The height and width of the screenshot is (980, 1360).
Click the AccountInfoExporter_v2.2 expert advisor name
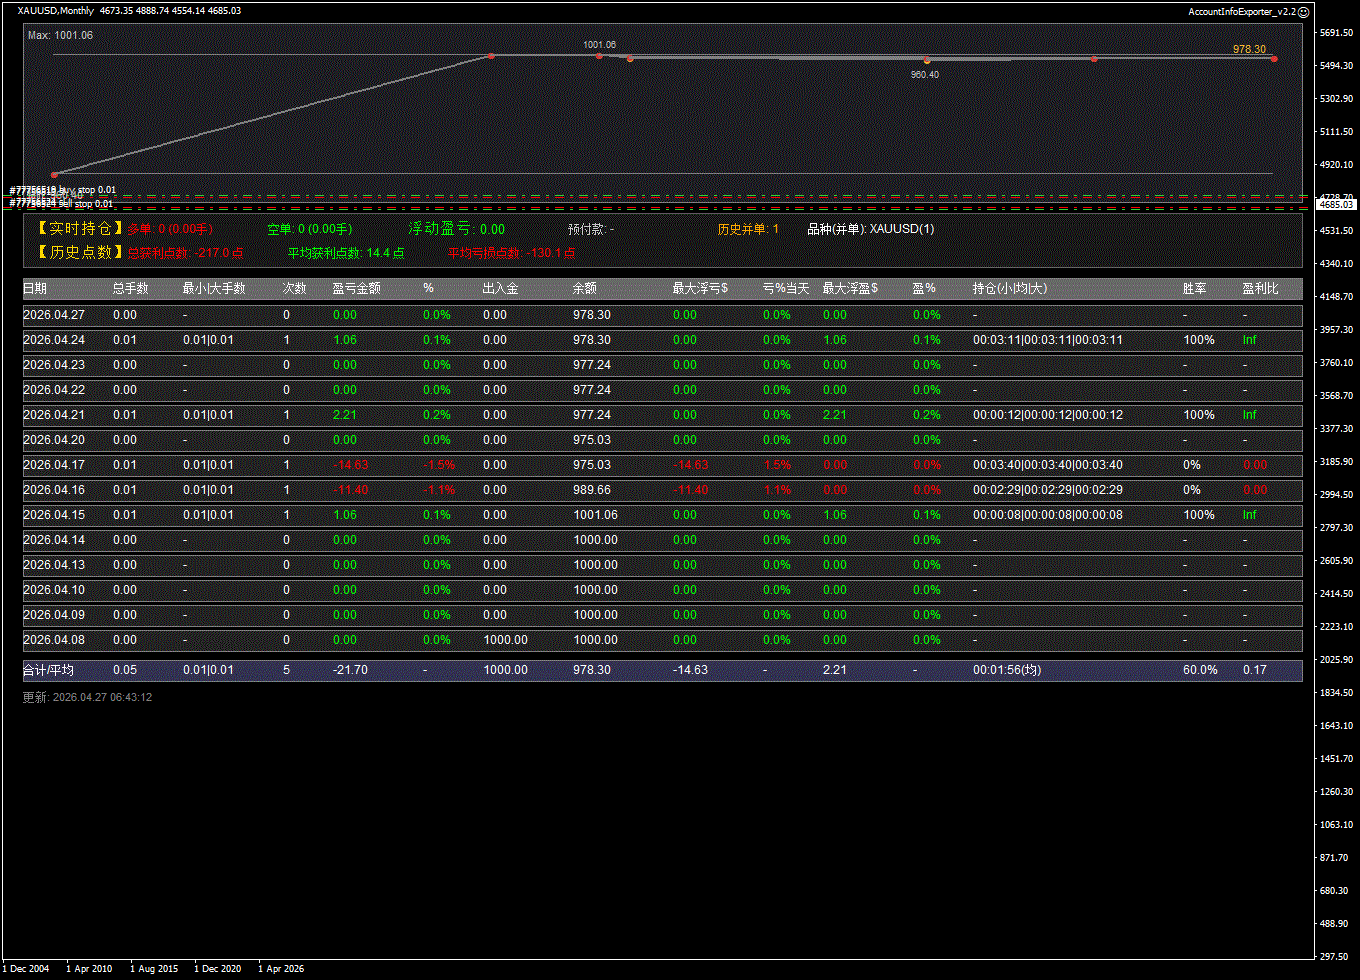[x=1241, y=12]
